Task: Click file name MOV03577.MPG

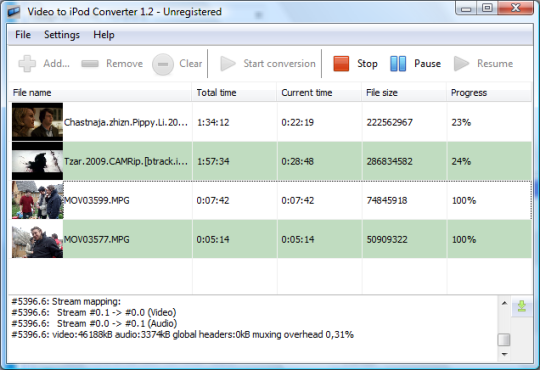Action: tap(97, 239)
